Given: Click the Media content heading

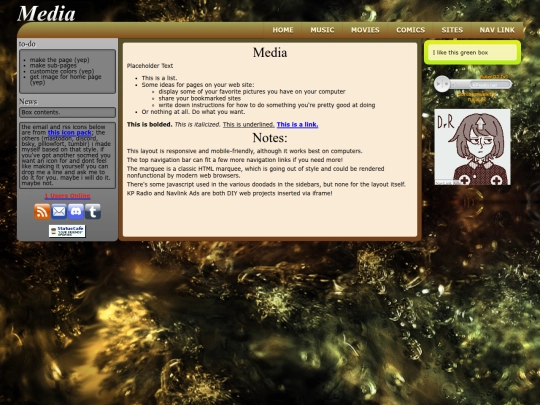Looking at the screenshot, I should [x=270, y=53].
